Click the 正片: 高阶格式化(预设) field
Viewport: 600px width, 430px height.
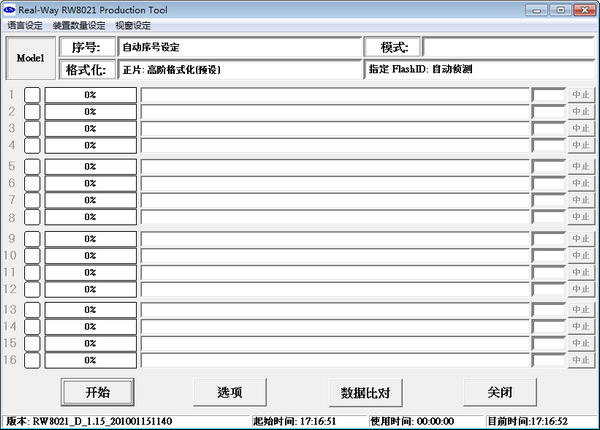click(240, 69)
